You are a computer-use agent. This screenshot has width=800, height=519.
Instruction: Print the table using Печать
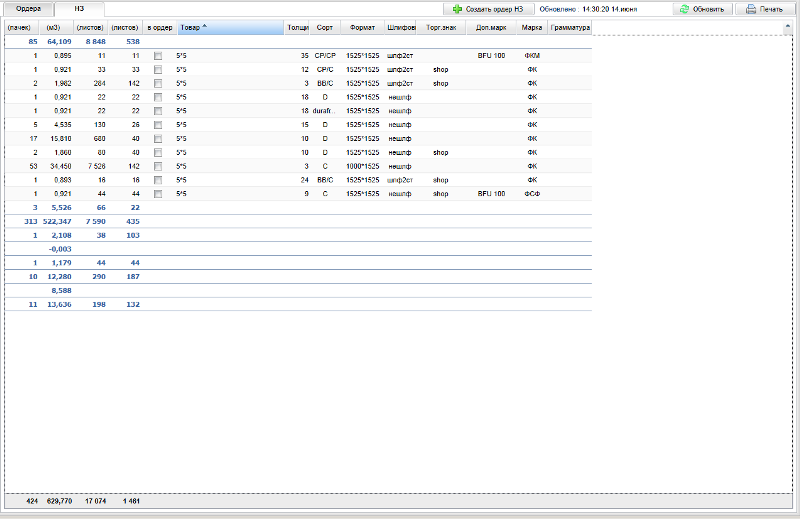pyautogui.click(x=765, y=8)
